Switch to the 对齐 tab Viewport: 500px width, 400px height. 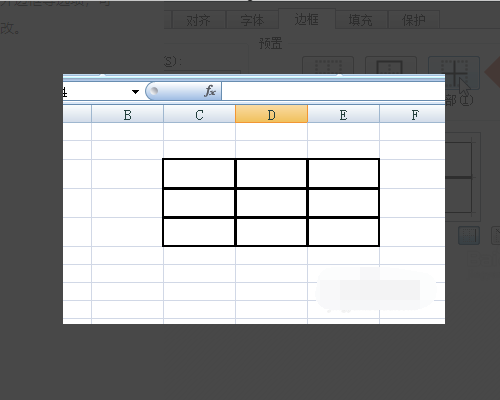click(198, 20)
